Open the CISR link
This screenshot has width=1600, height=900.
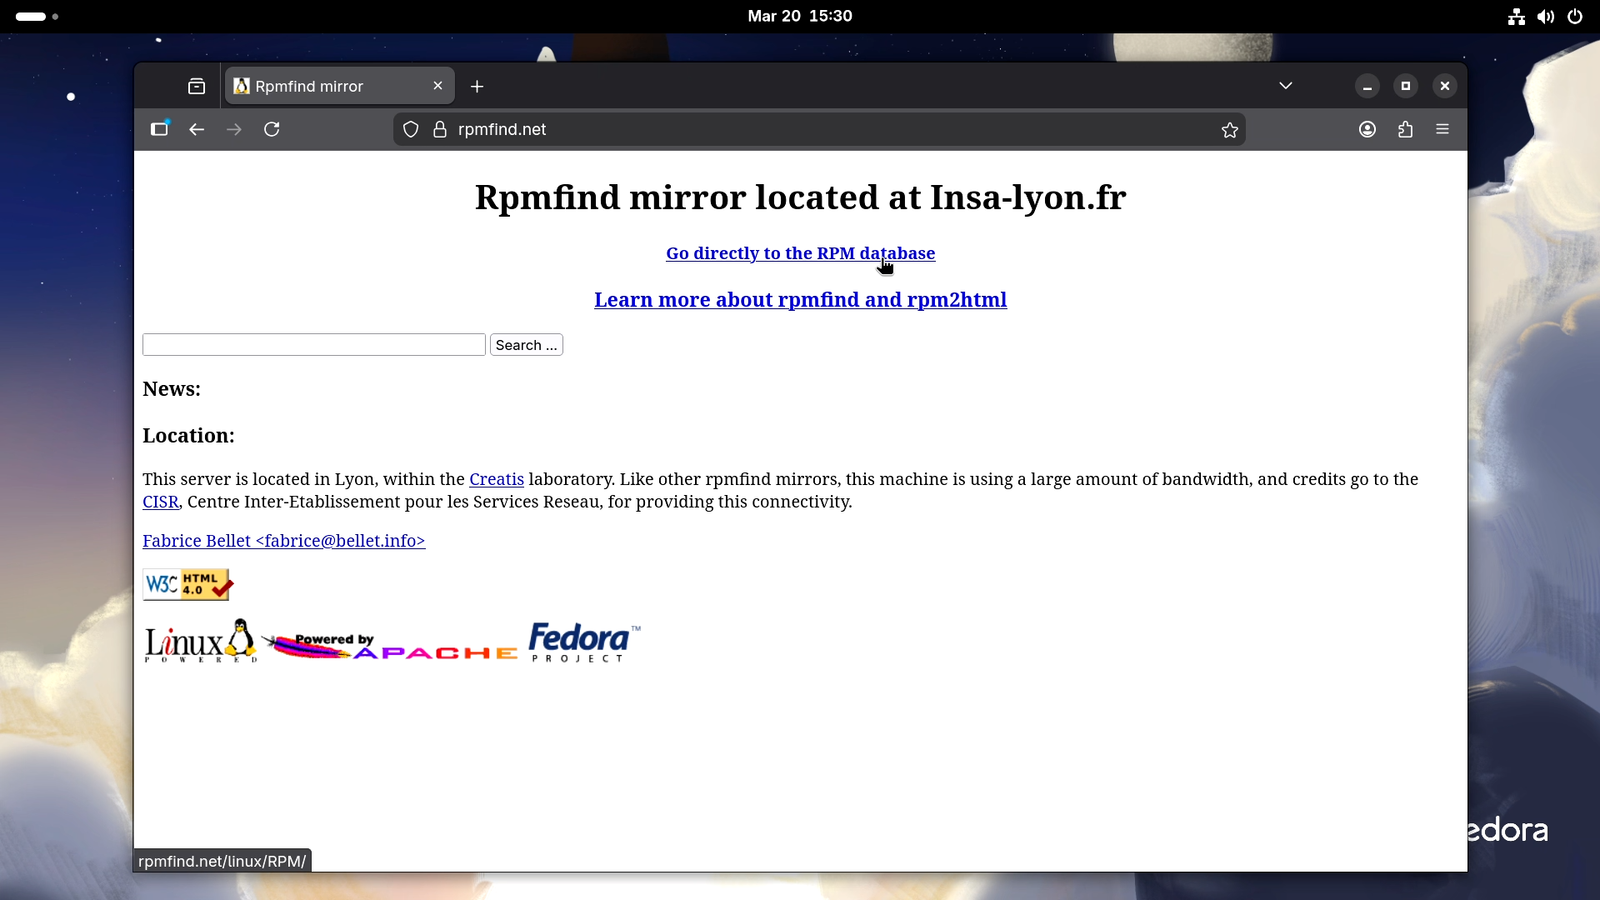161,502
